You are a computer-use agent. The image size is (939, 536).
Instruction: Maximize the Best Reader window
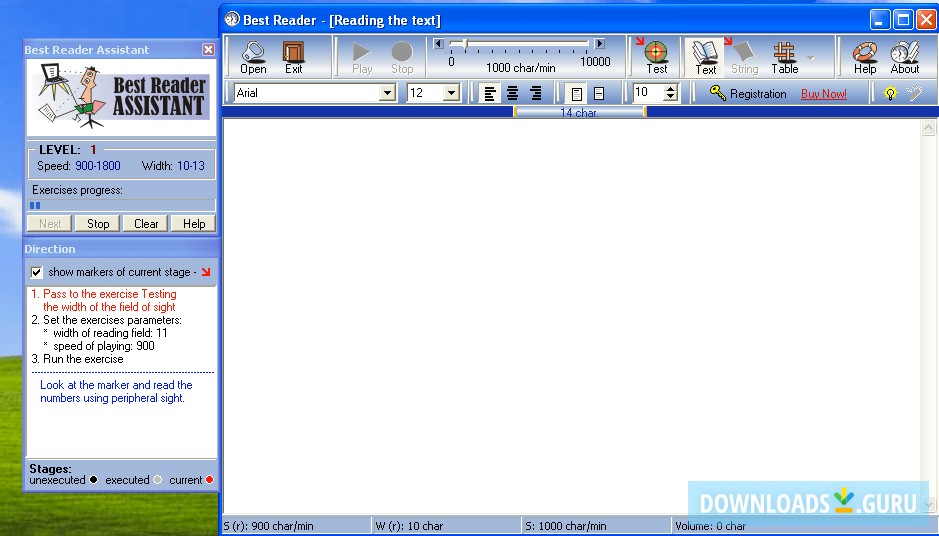pos(903,20)
